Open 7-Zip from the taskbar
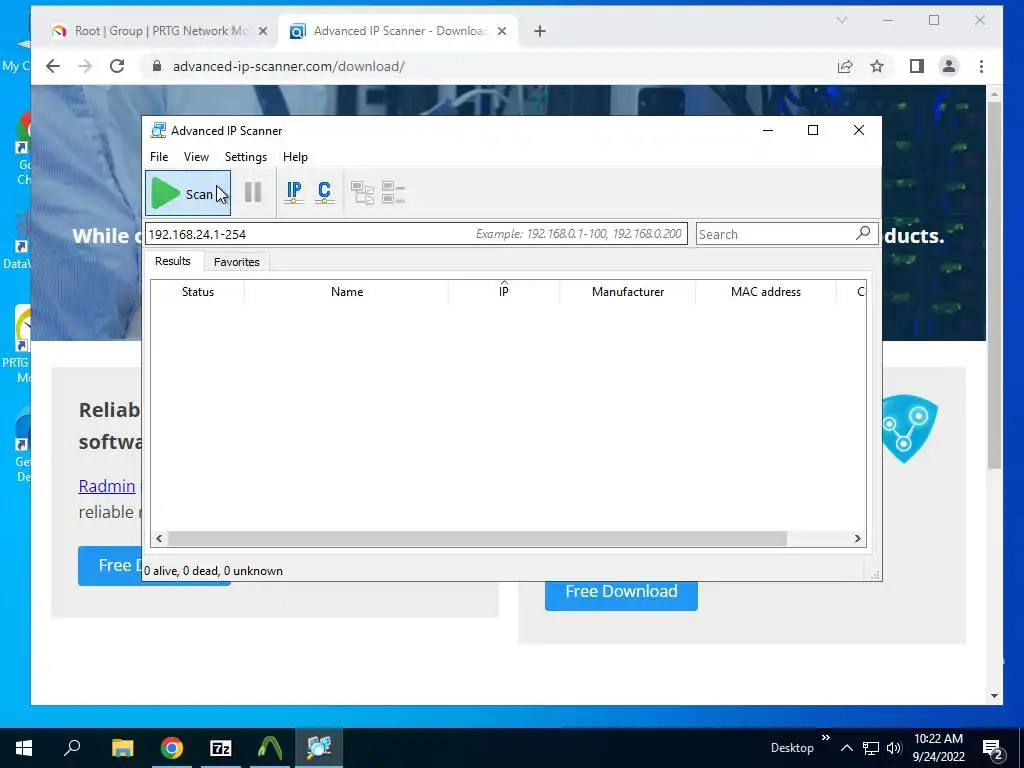This screenshot has width=1024, height=768. (x=221, y=748)
